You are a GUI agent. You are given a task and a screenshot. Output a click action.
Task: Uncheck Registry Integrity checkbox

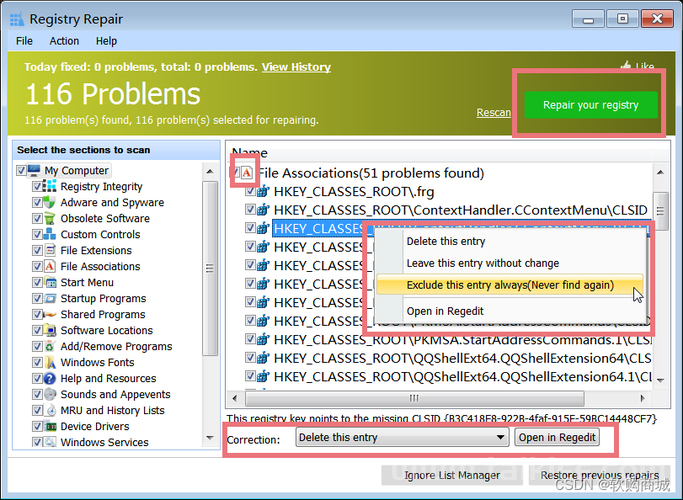click(x=37, y=186)
